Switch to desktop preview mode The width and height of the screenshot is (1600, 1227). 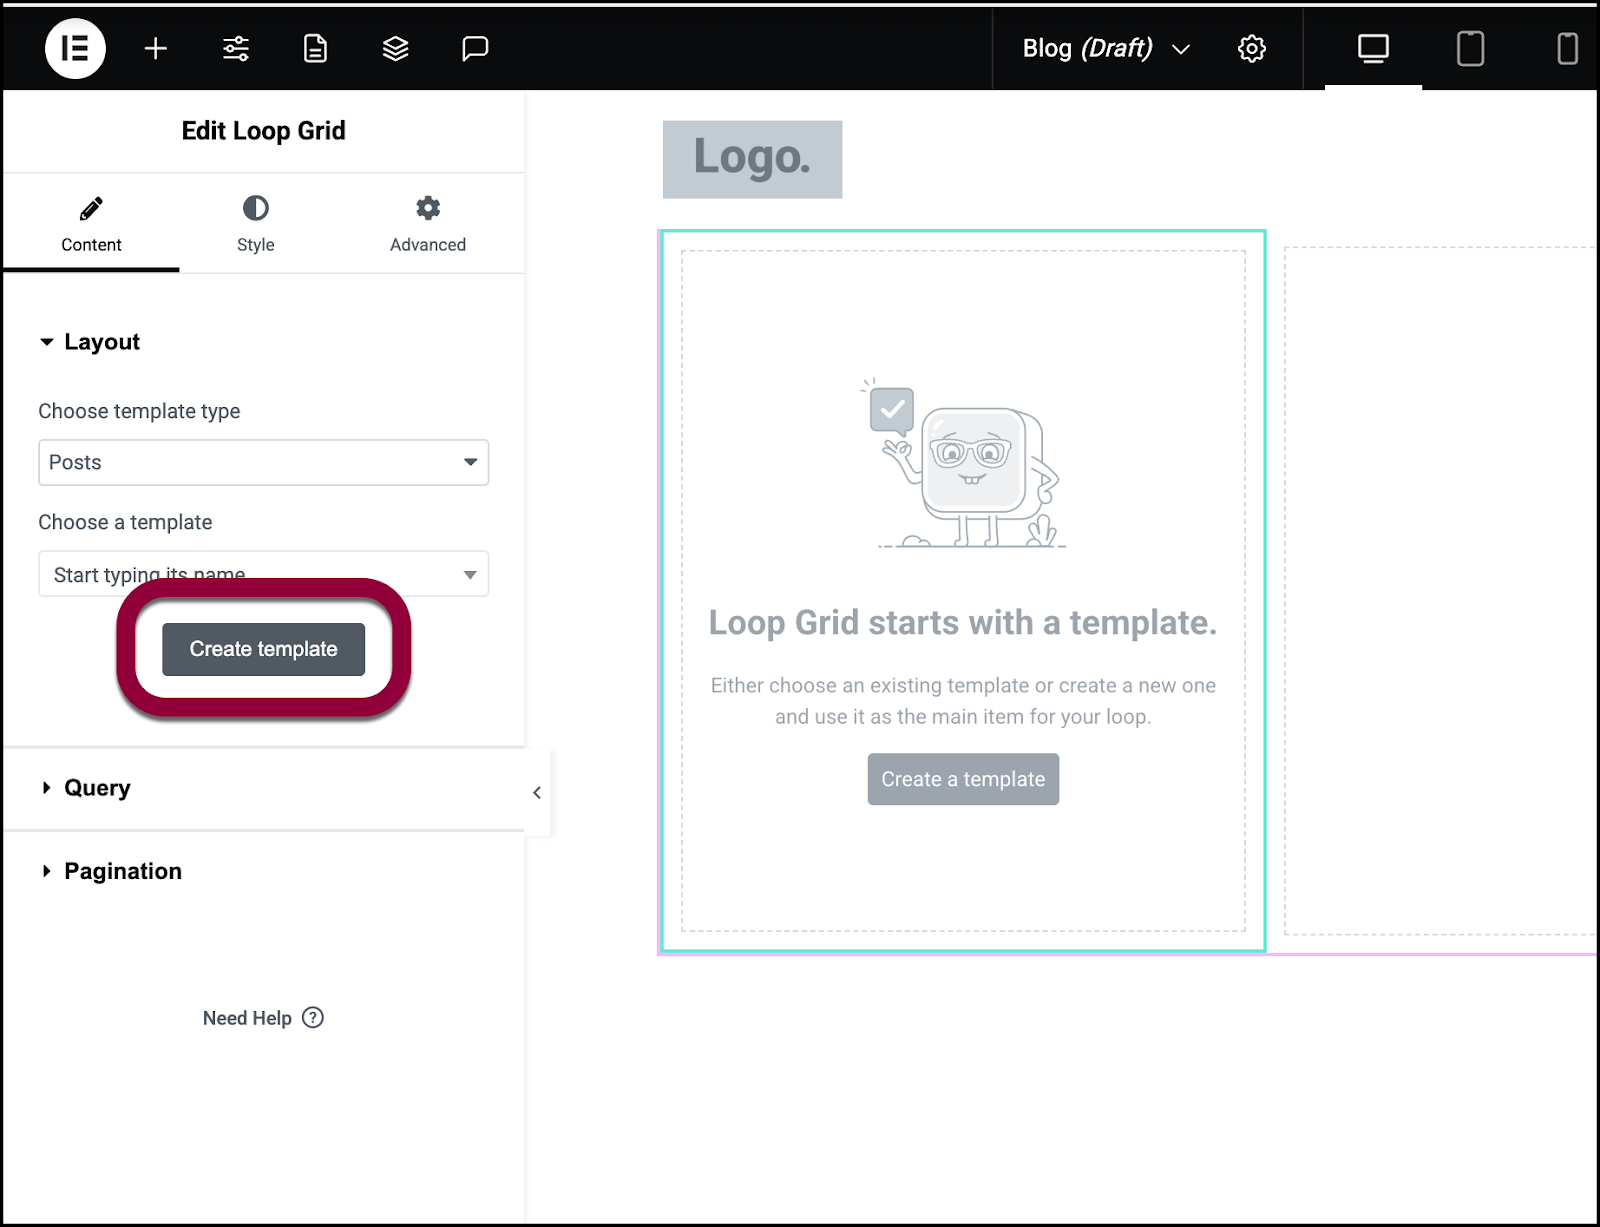1372,48
